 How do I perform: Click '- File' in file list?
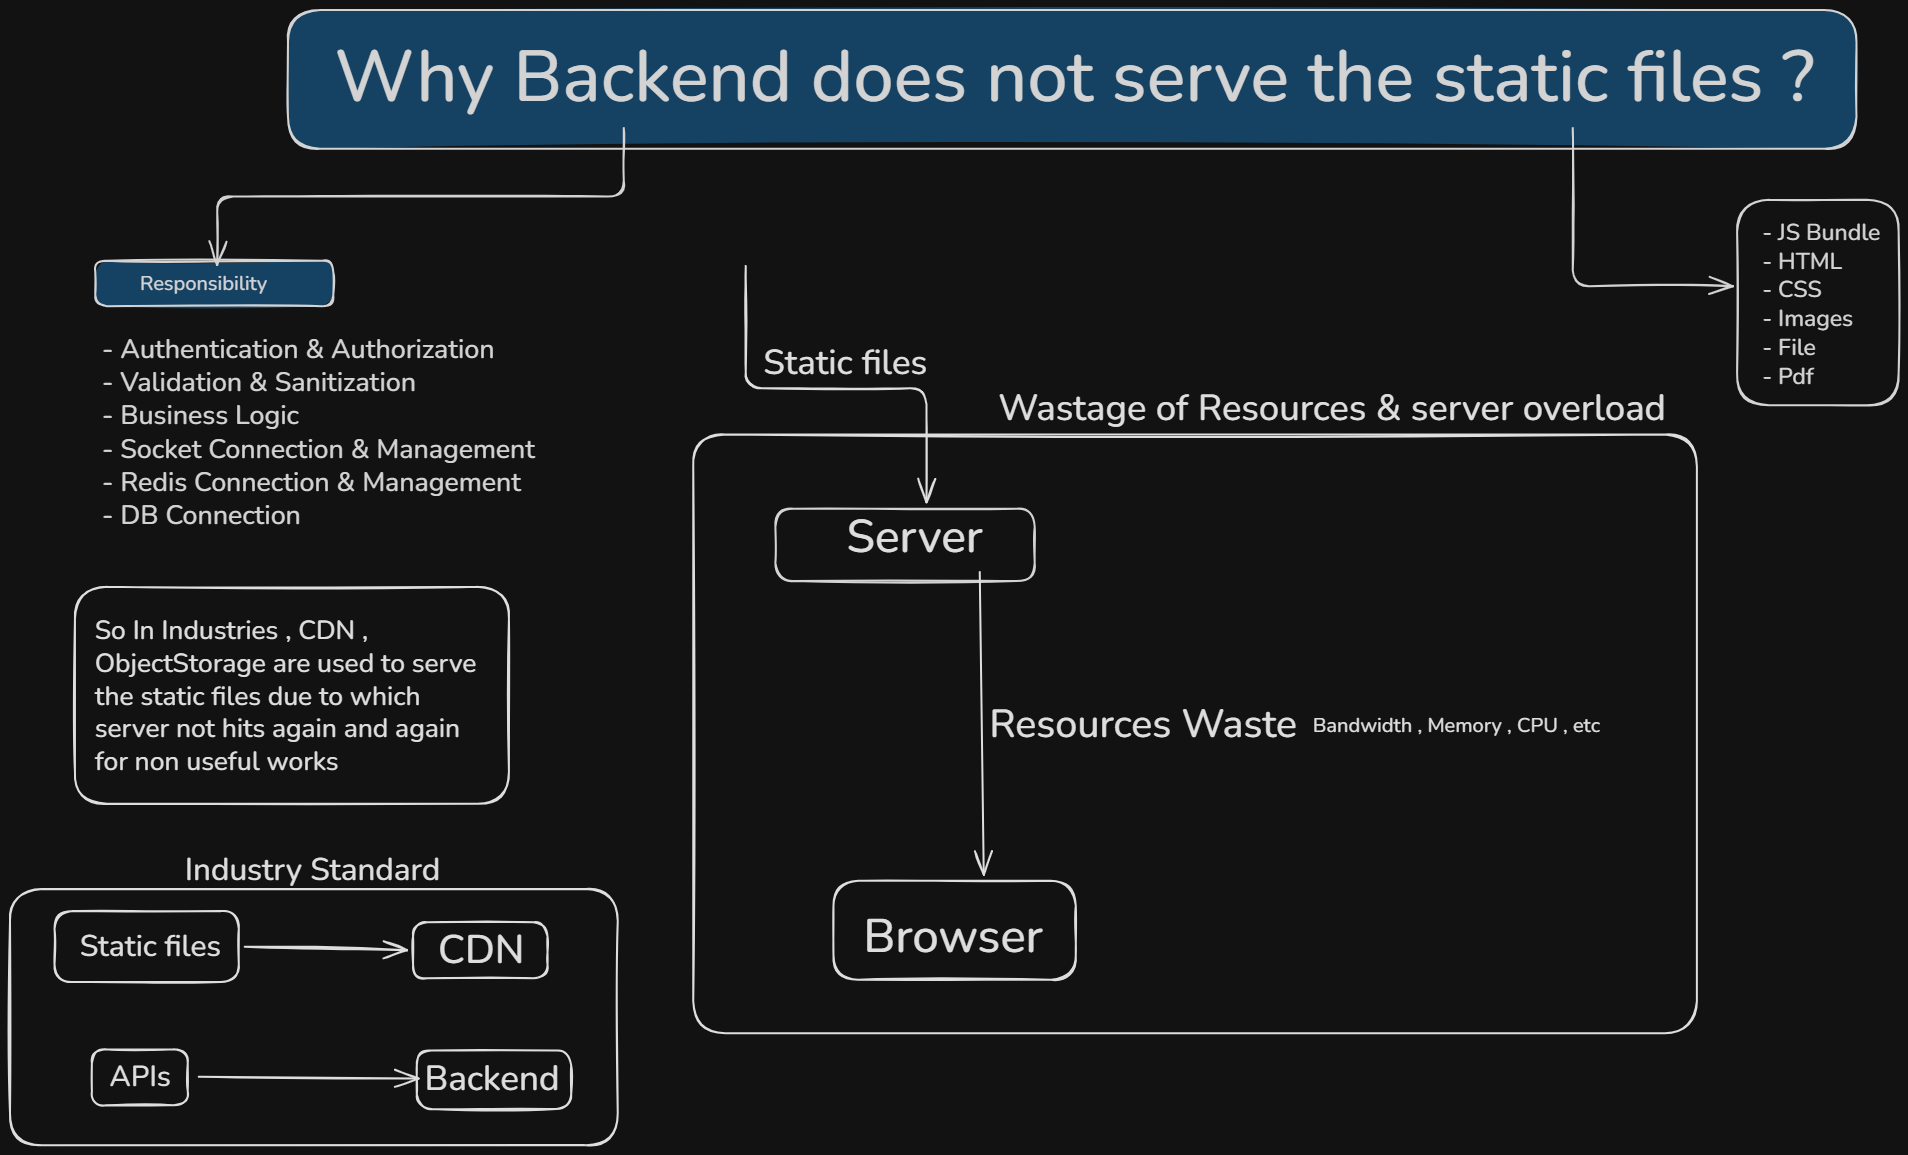click(1789, 347)
